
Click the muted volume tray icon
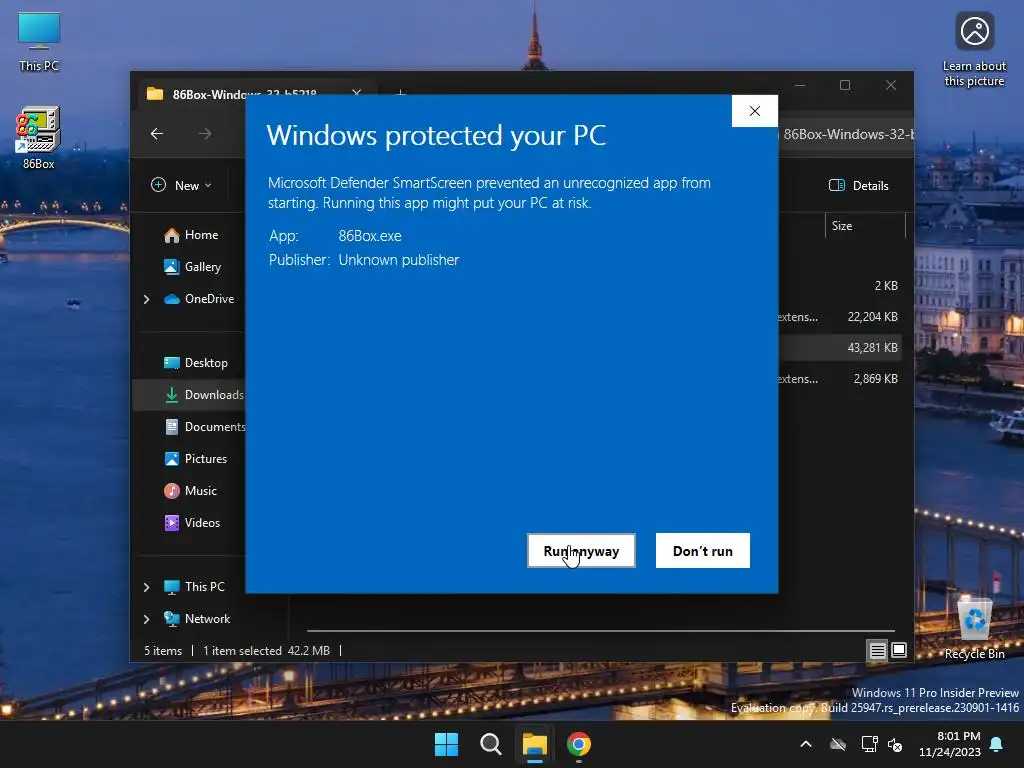pyautogui.click(x=895, y=744)
